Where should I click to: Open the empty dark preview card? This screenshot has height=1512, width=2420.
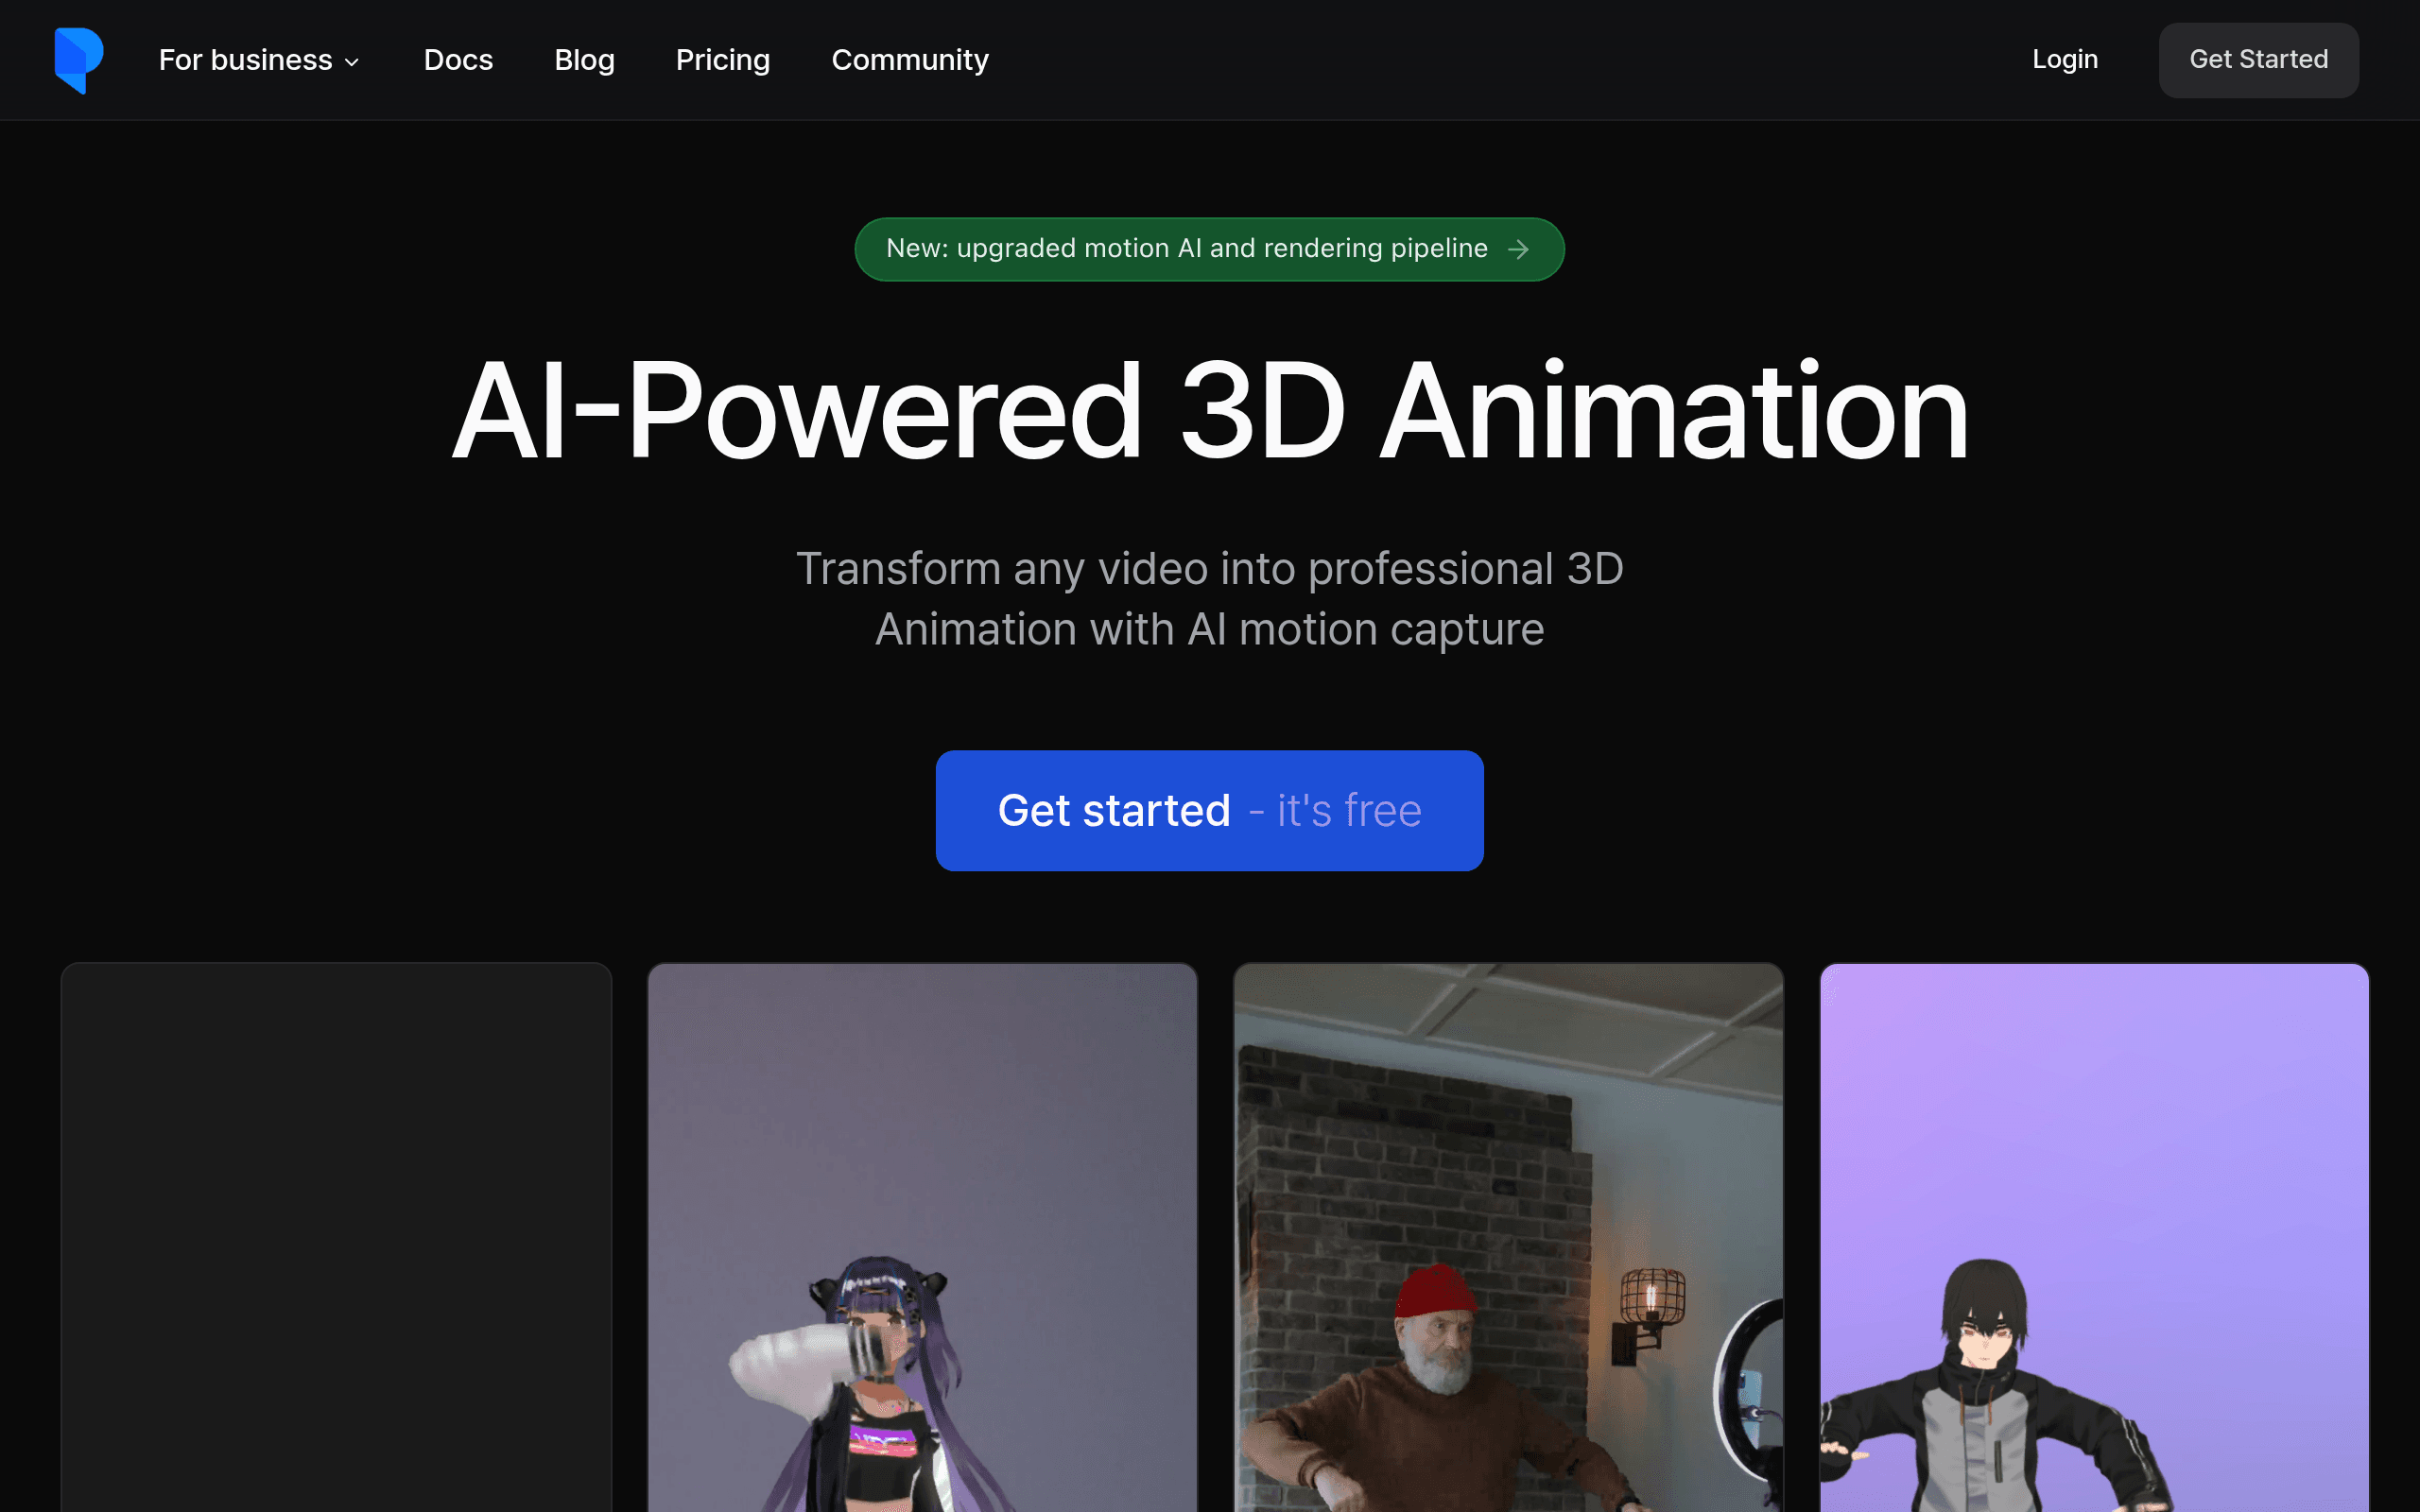336,1237
